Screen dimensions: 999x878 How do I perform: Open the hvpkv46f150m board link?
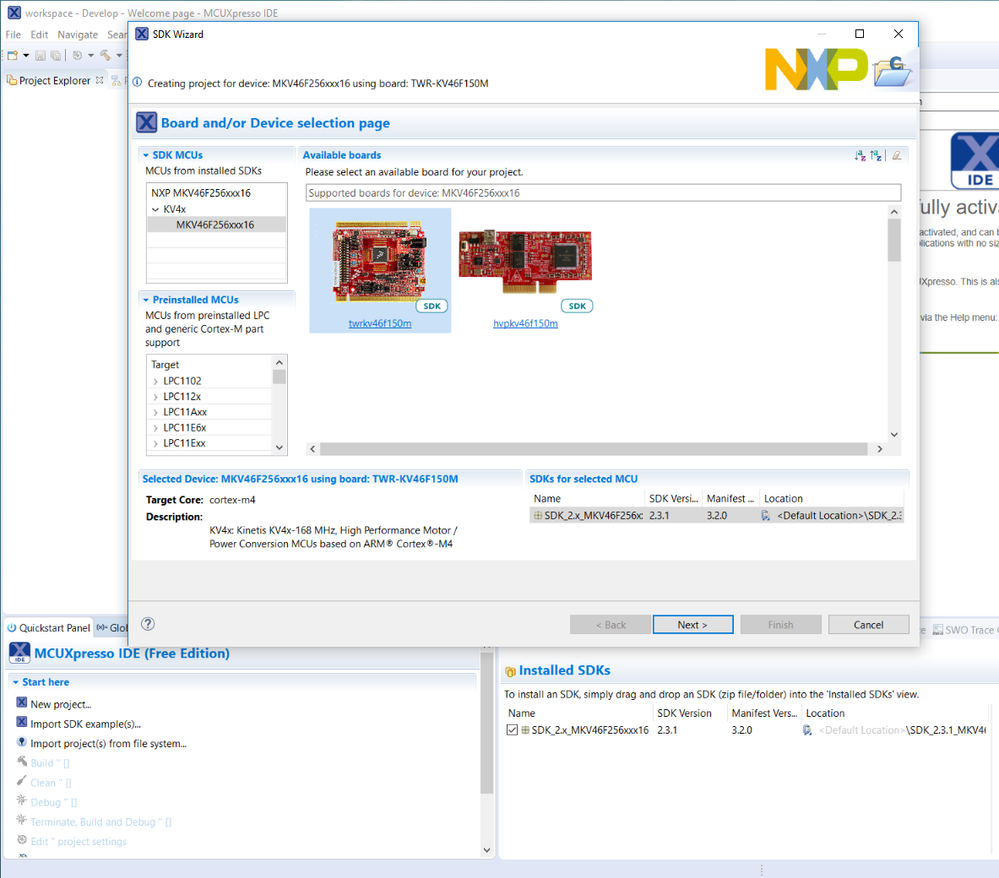(526, 324)
